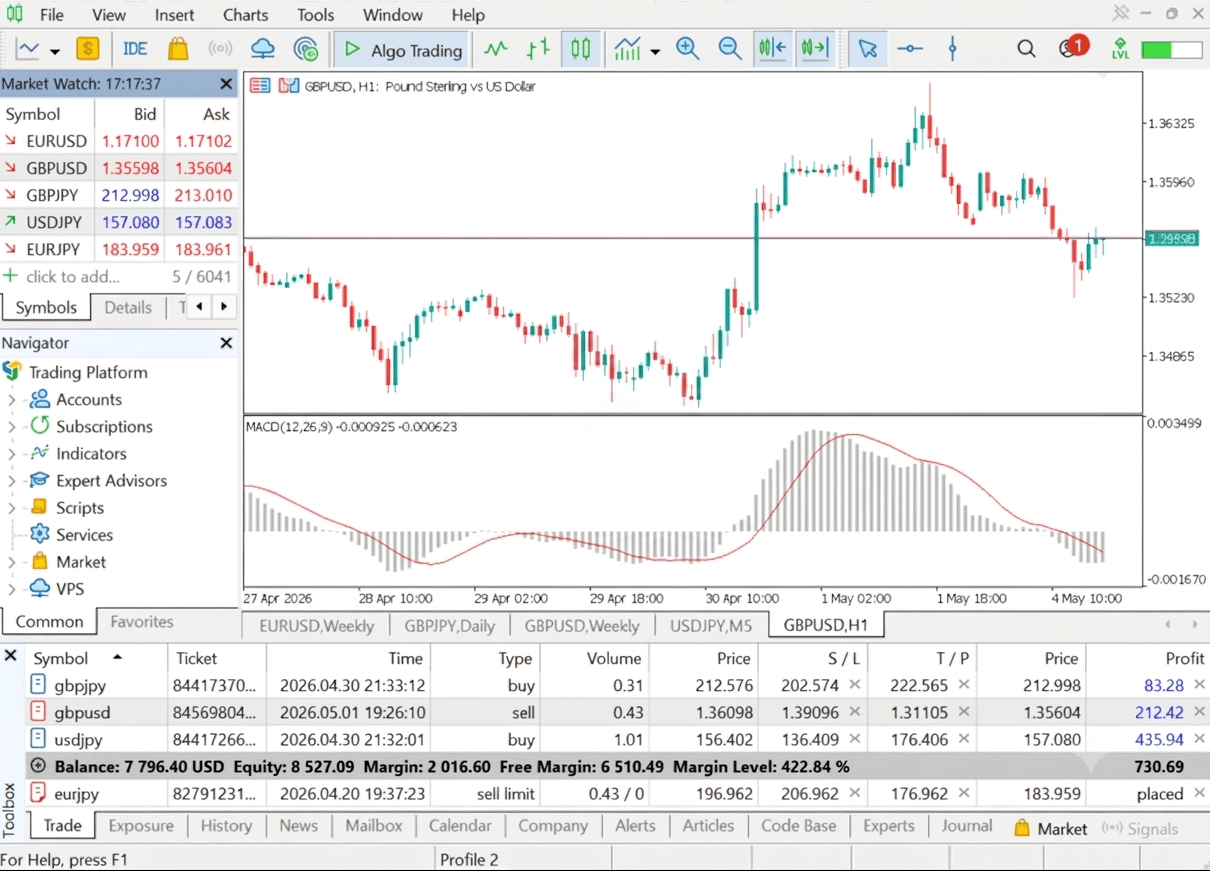The width and height of the screenshot is (1210, 871).
Task: Open the Tools menu
Action: point(316,15)
